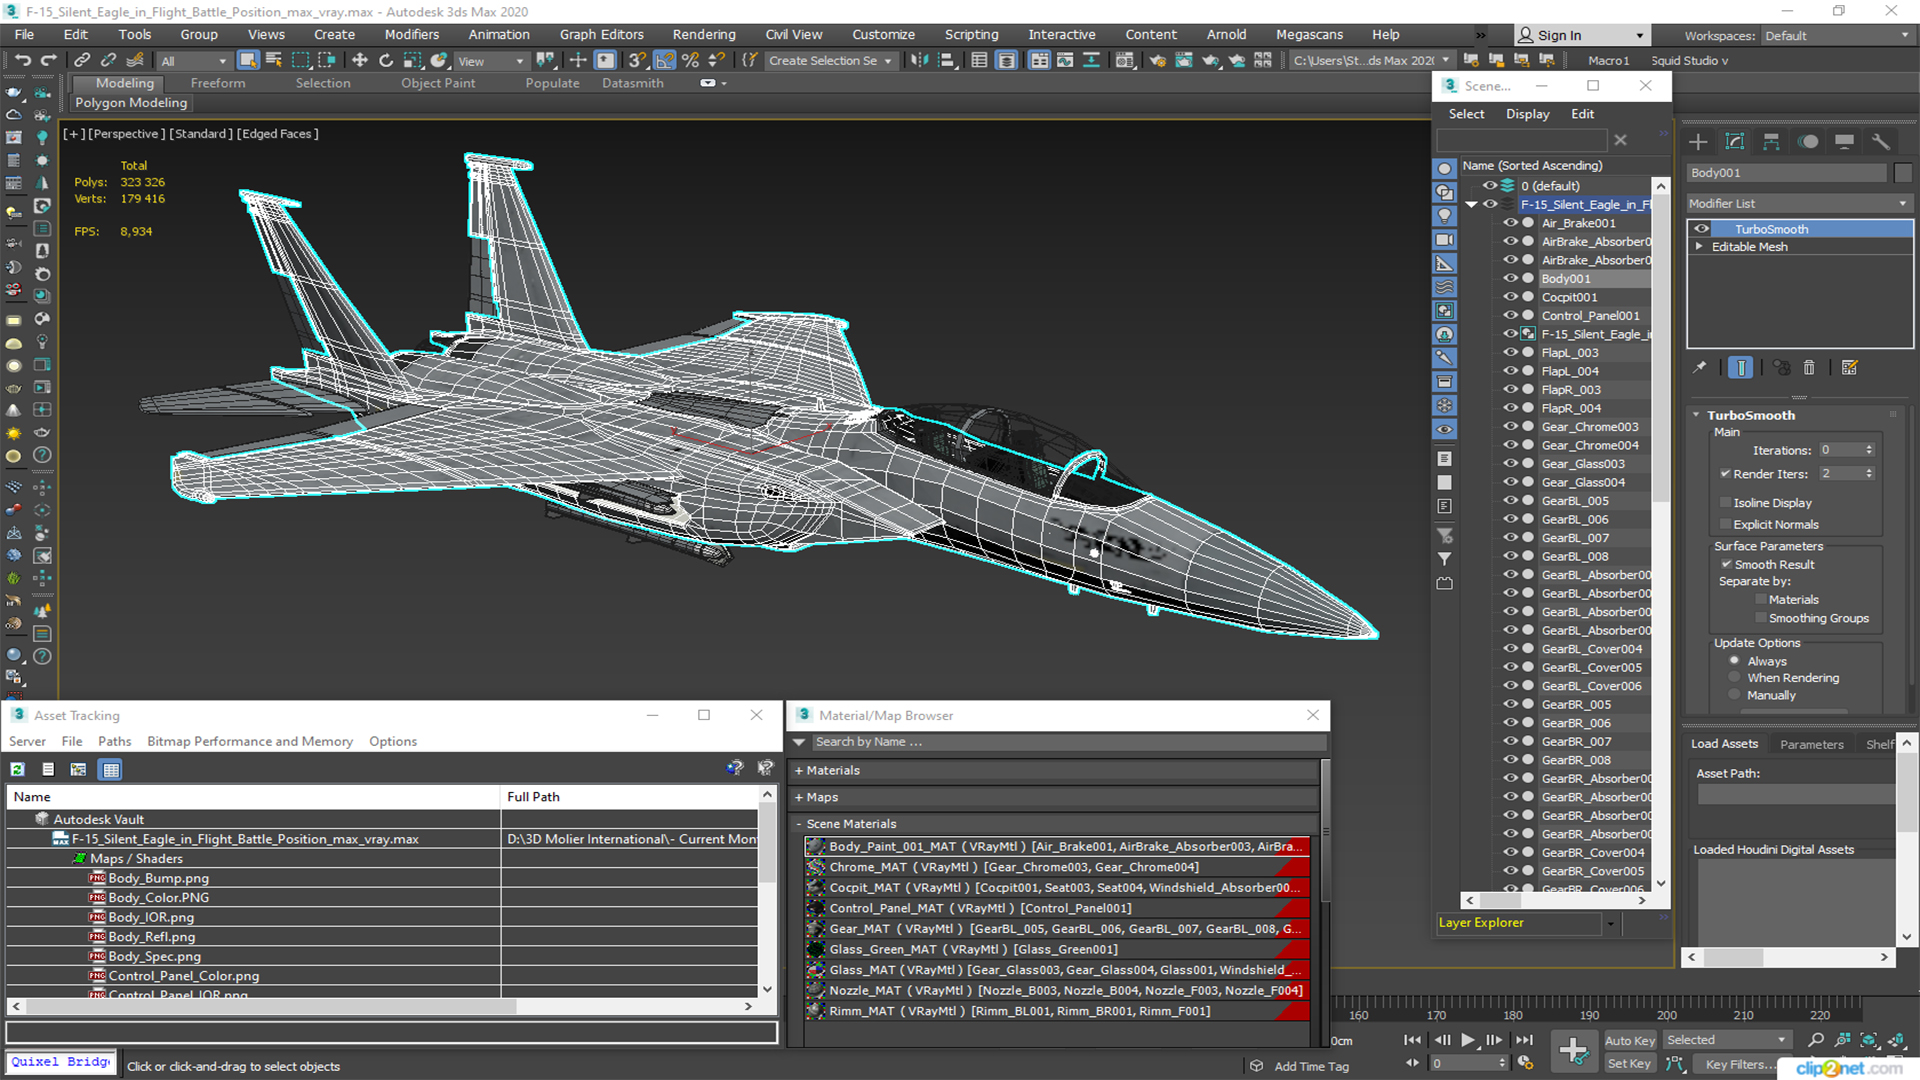Image resolution: width=1920 pixels, height=1080 pixels.
Task: Click the Undo arrow icon
Action: [x=23, y=60]
